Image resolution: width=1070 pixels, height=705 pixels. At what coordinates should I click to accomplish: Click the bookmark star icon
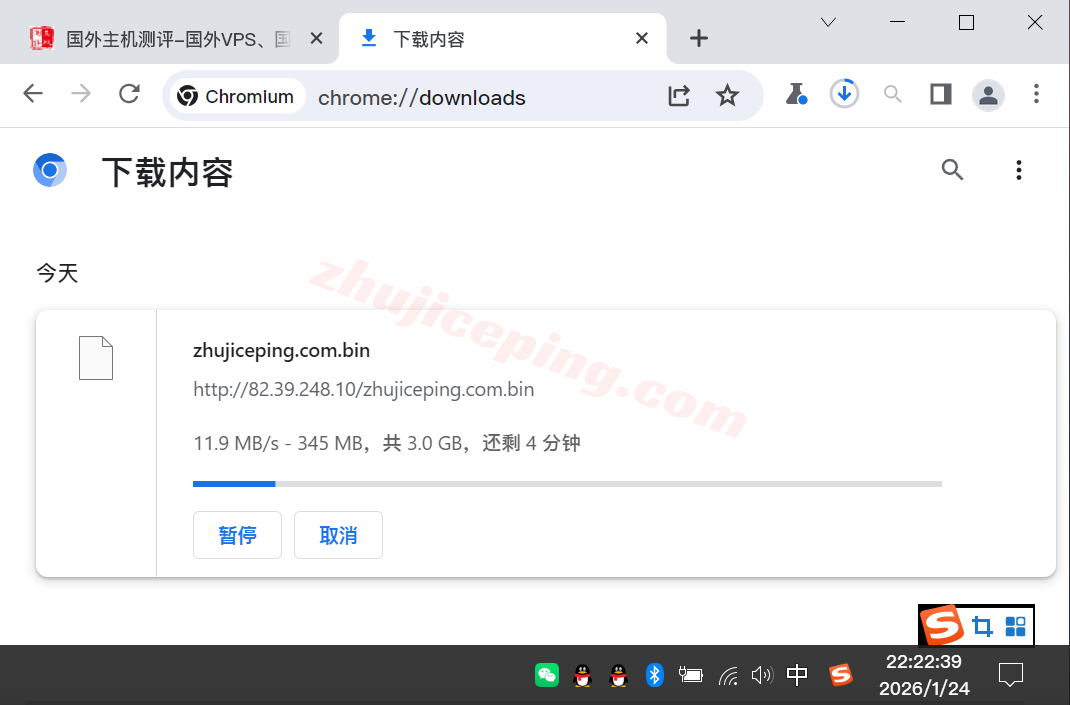tap(727, 95)
